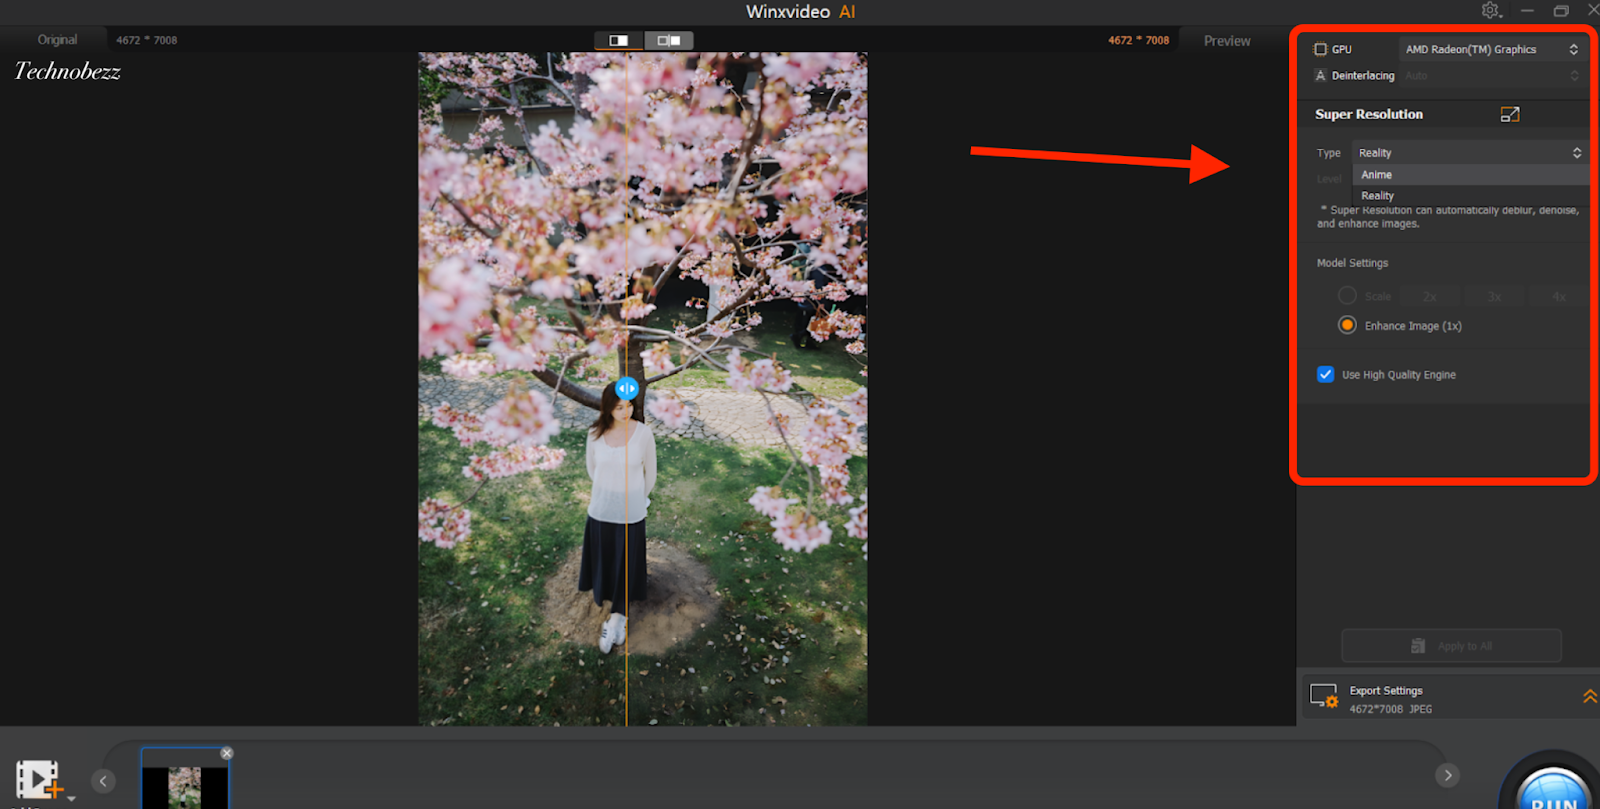Click the cherry blossom preview image
The image size is (1600, 809).
coord(643,389)
